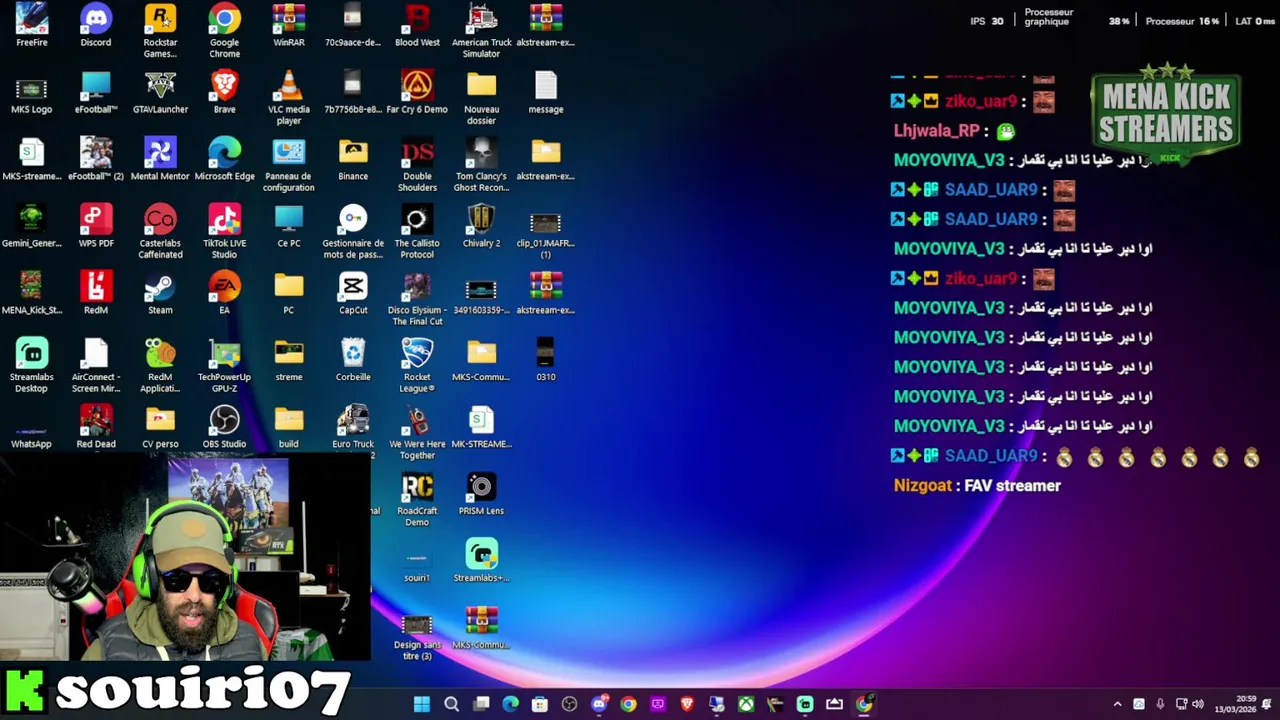Launch Chivalry 2 shortcut
Image resolution: width=1280 pixels, height=720 pixels.
(481, 226)
